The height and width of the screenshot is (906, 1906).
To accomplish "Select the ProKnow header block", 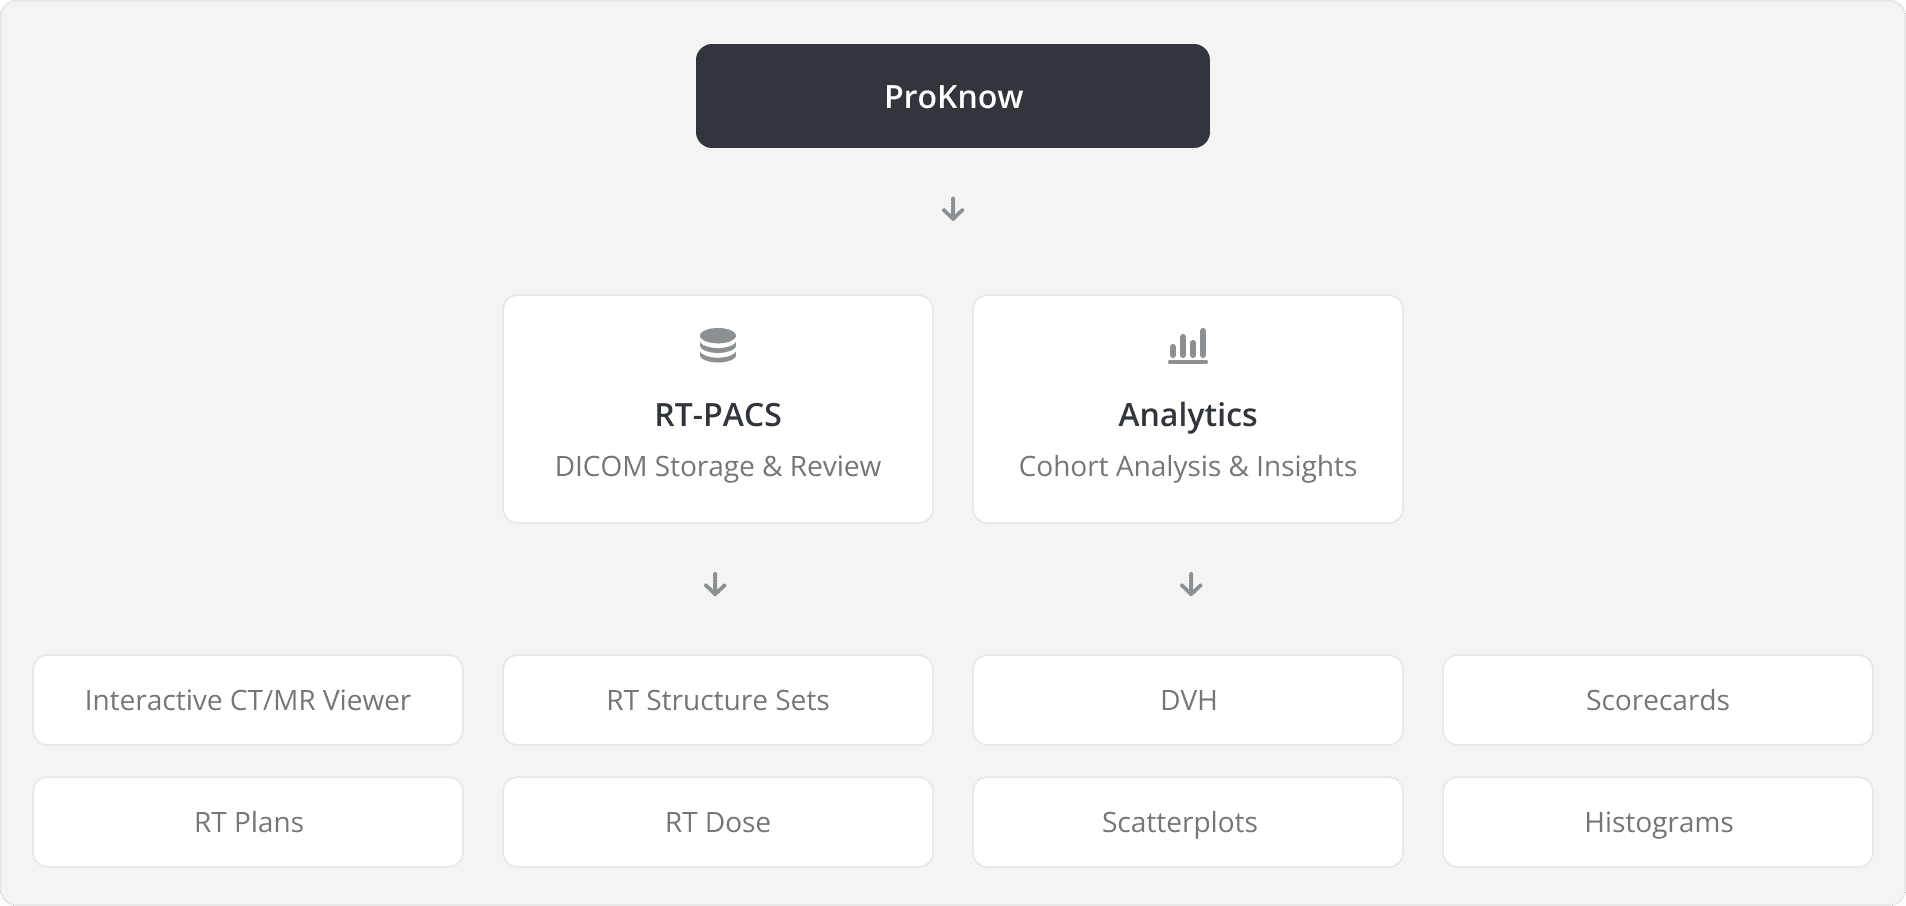I will click(x=952, y=96).
